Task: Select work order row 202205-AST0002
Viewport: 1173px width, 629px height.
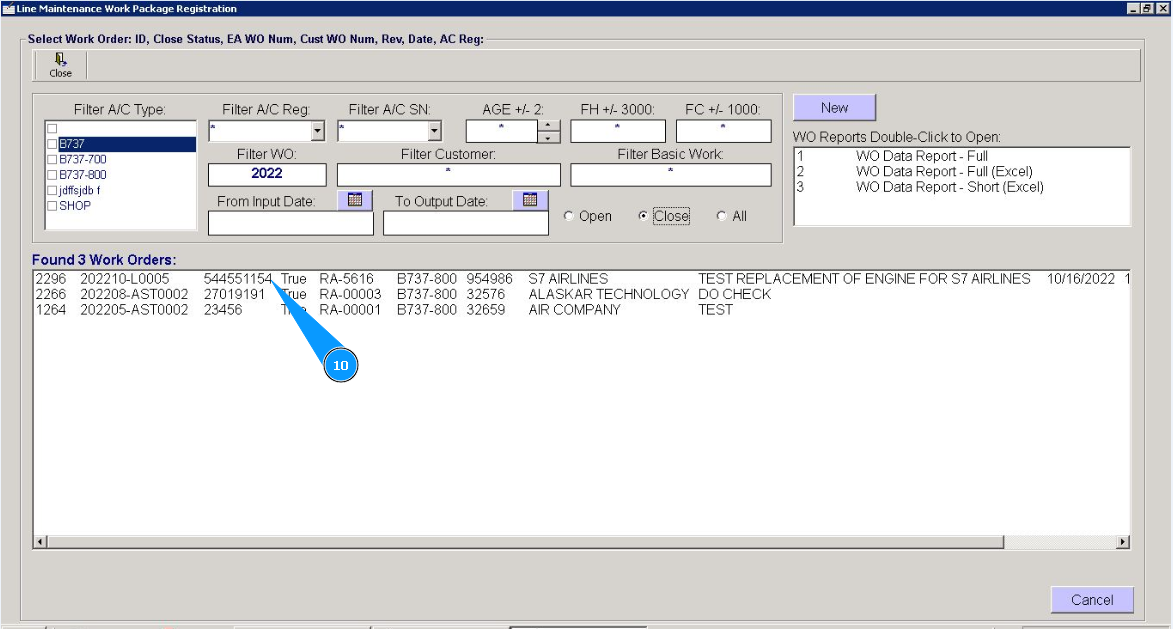Action: coord(581,310)
